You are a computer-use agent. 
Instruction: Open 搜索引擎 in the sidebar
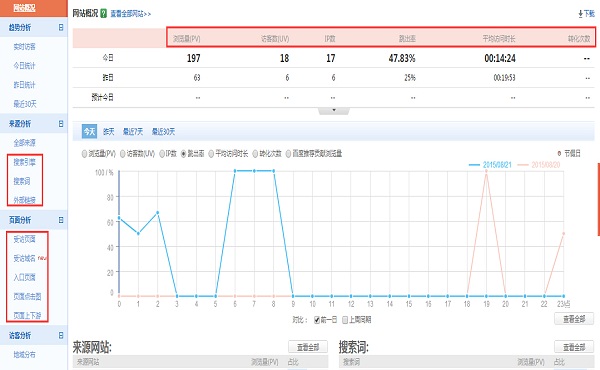[x=24, y=162]
